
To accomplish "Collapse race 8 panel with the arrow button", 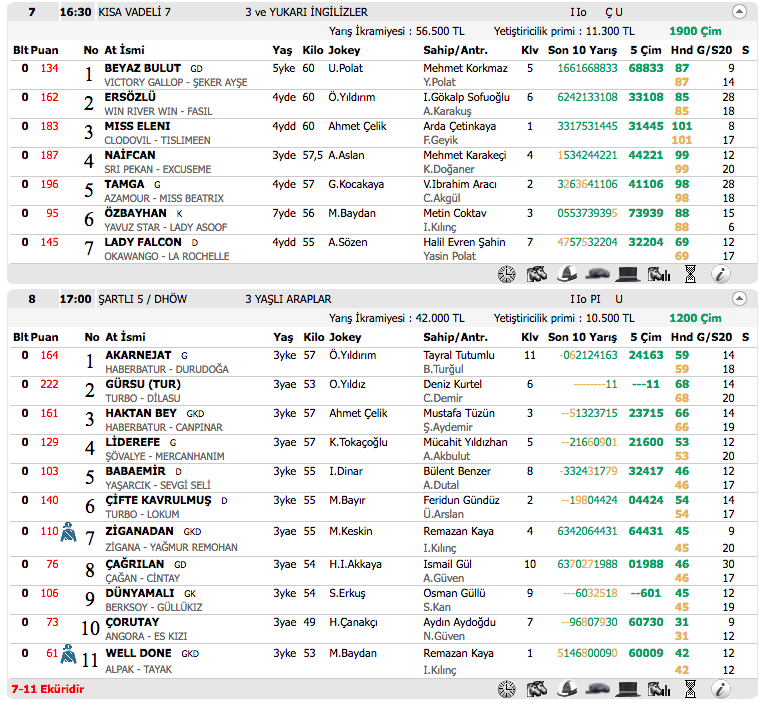I will [739, 298].
